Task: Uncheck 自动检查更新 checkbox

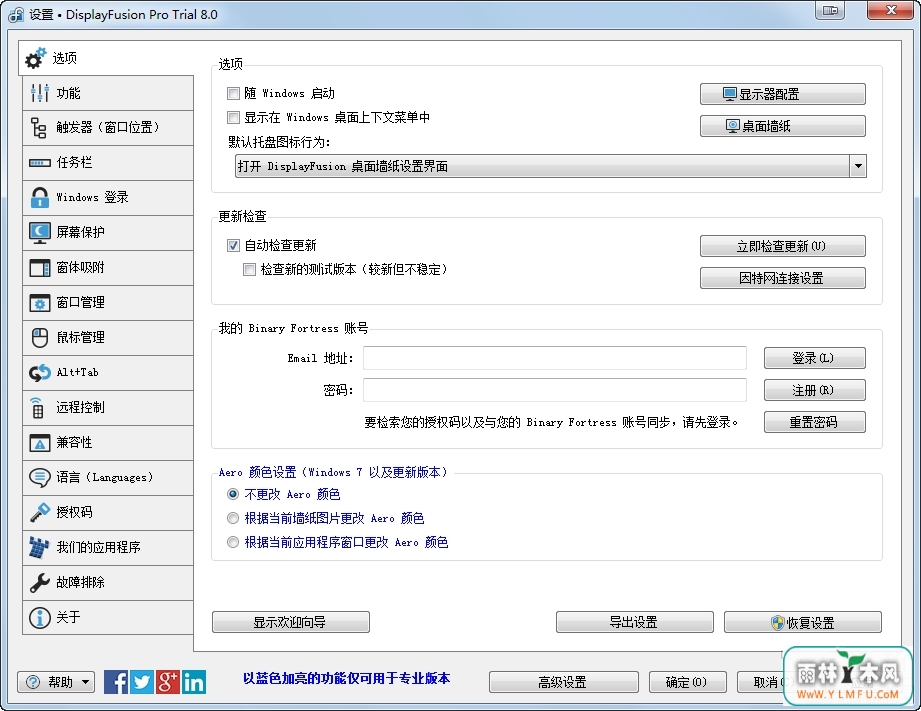Action: [x=233, y=245]
